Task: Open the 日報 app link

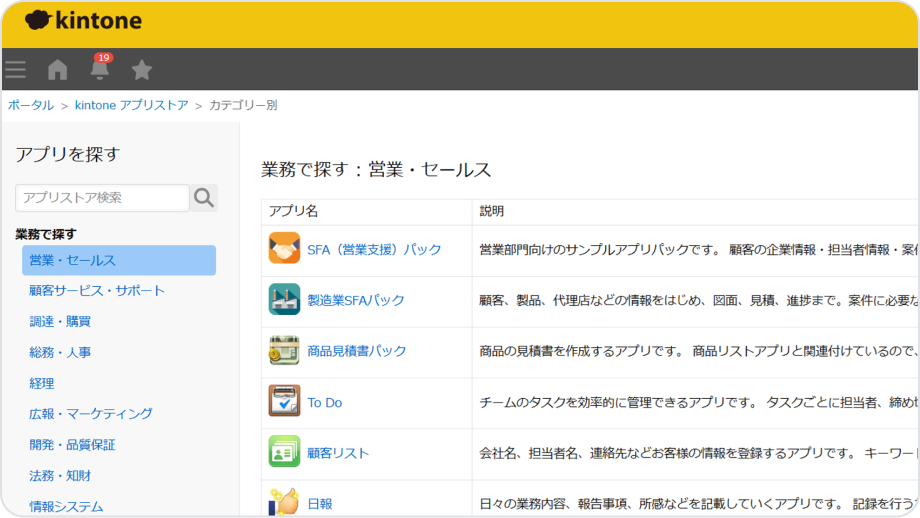Action: 320,503
